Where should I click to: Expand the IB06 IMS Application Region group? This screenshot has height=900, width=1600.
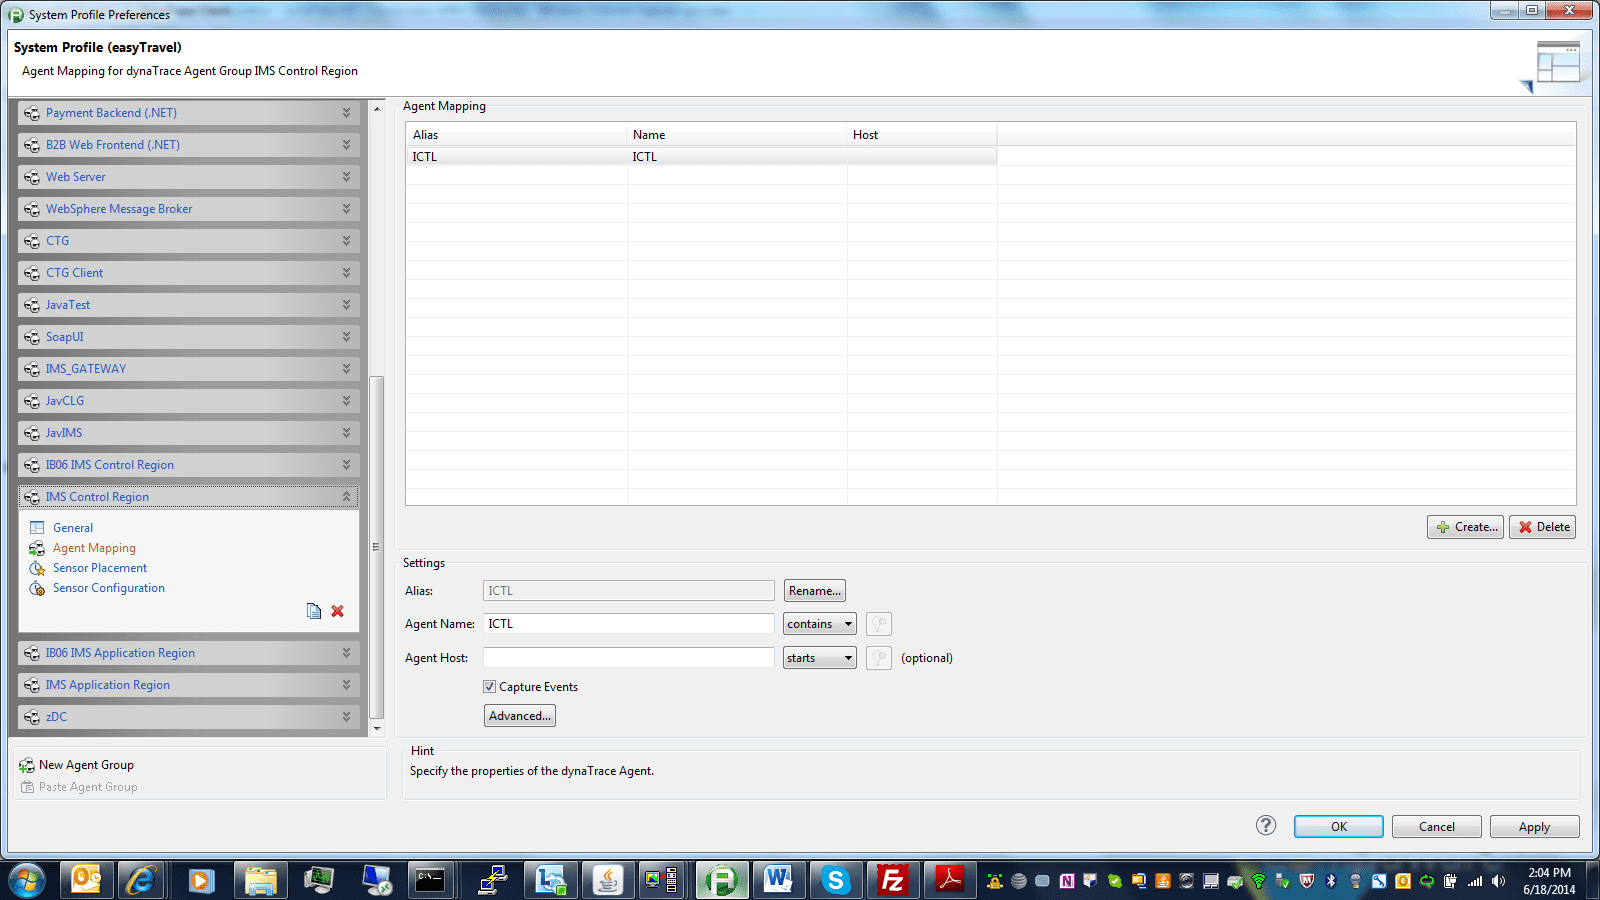346,653
